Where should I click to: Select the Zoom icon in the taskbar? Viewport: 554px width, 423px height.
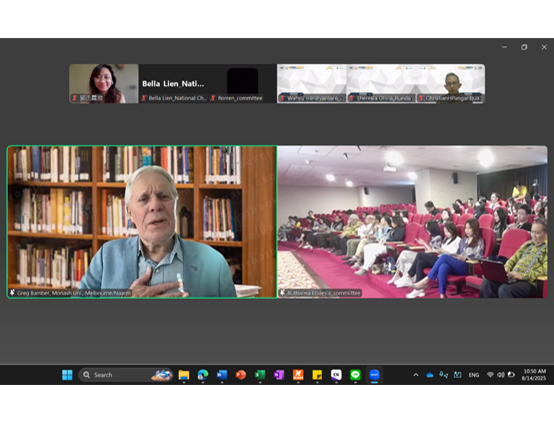[x=374, y=375]
